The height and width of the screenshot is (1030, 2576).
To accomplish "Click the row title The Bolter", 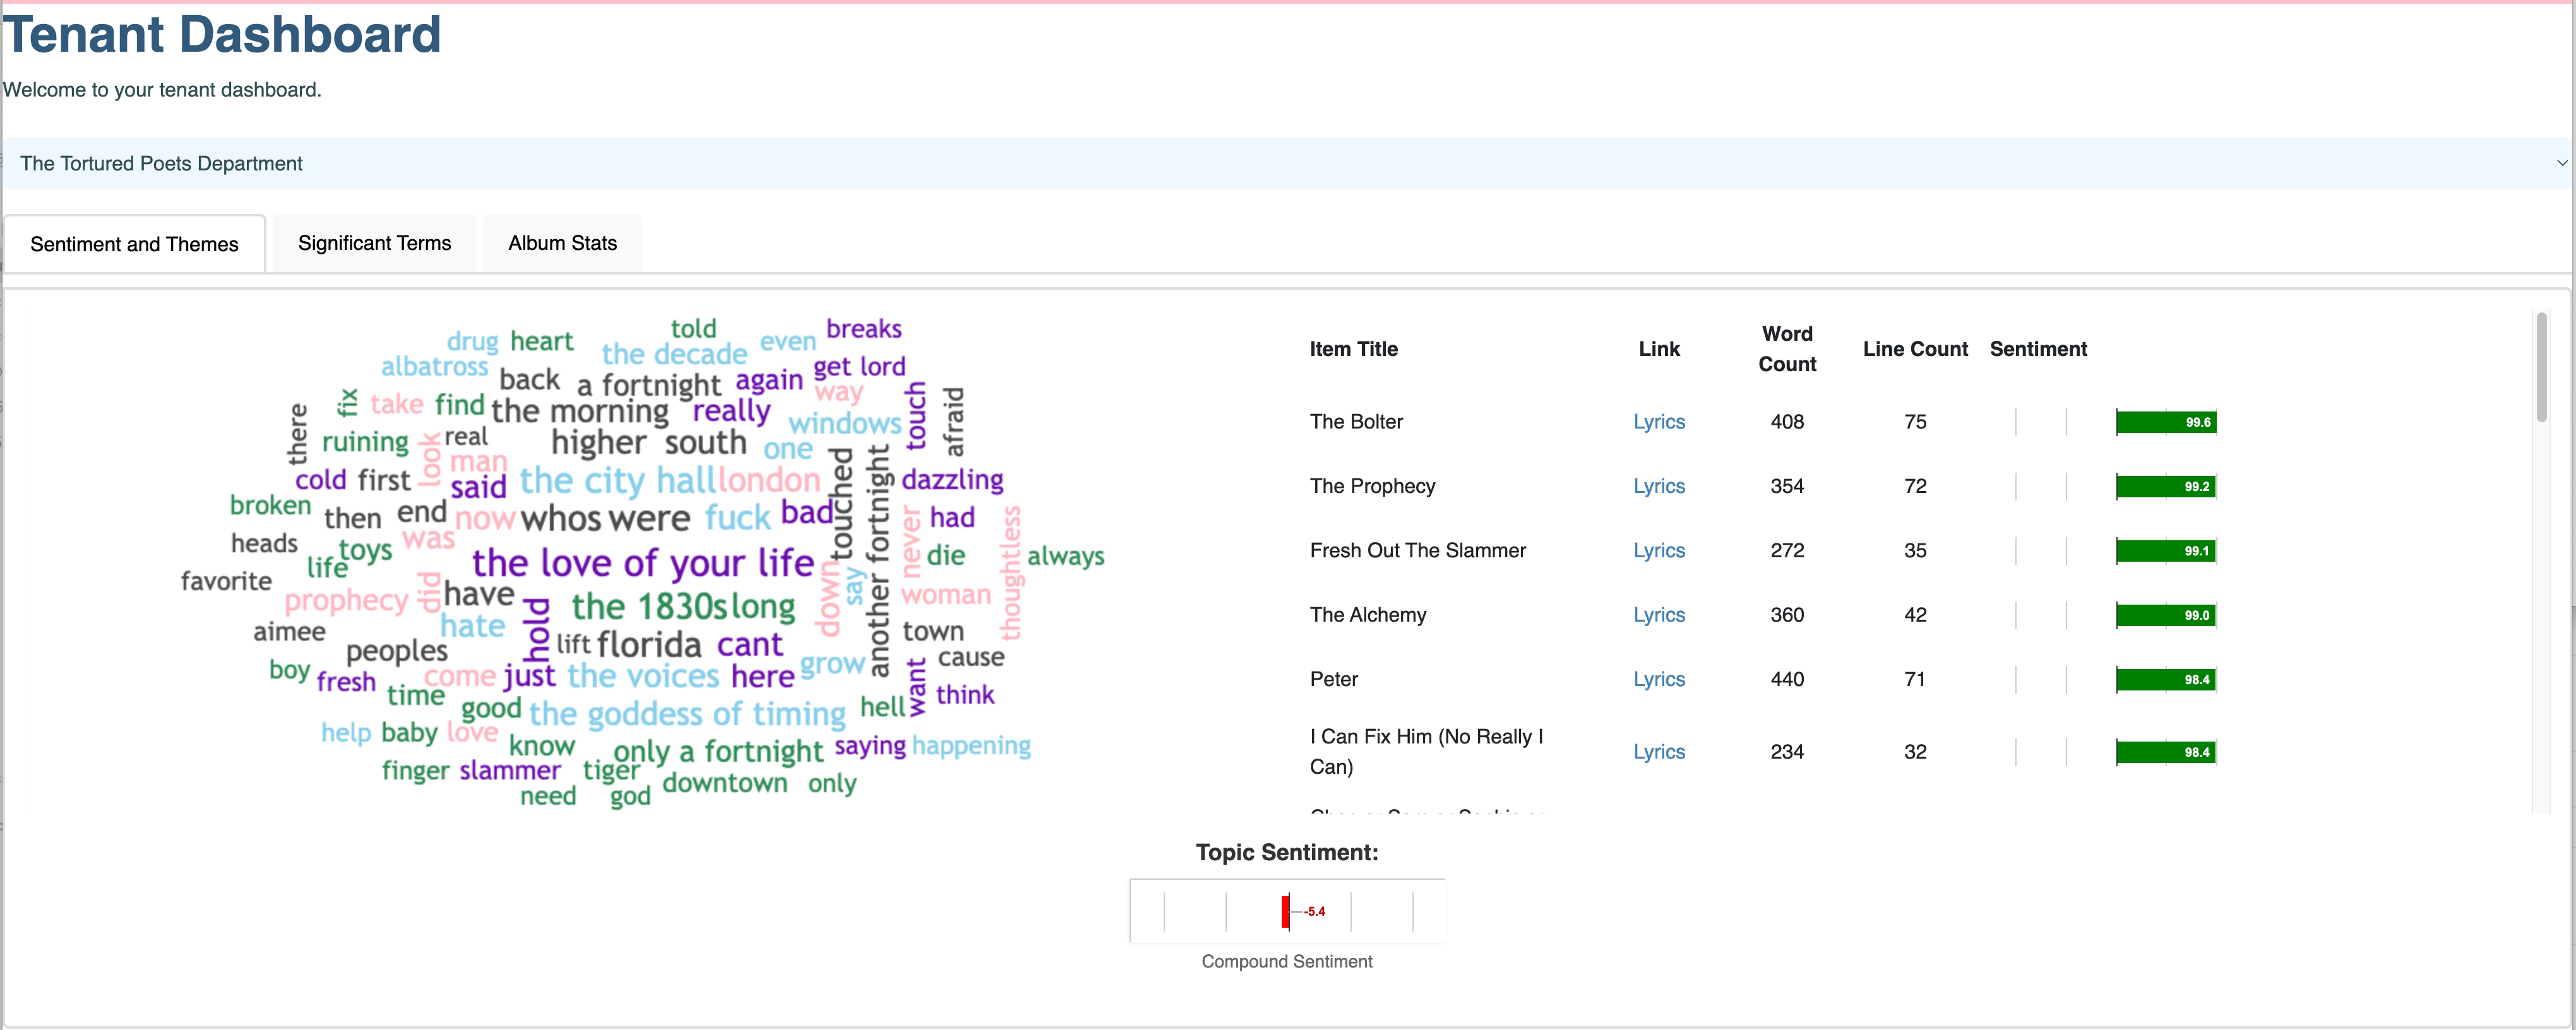I will 1356,422.
